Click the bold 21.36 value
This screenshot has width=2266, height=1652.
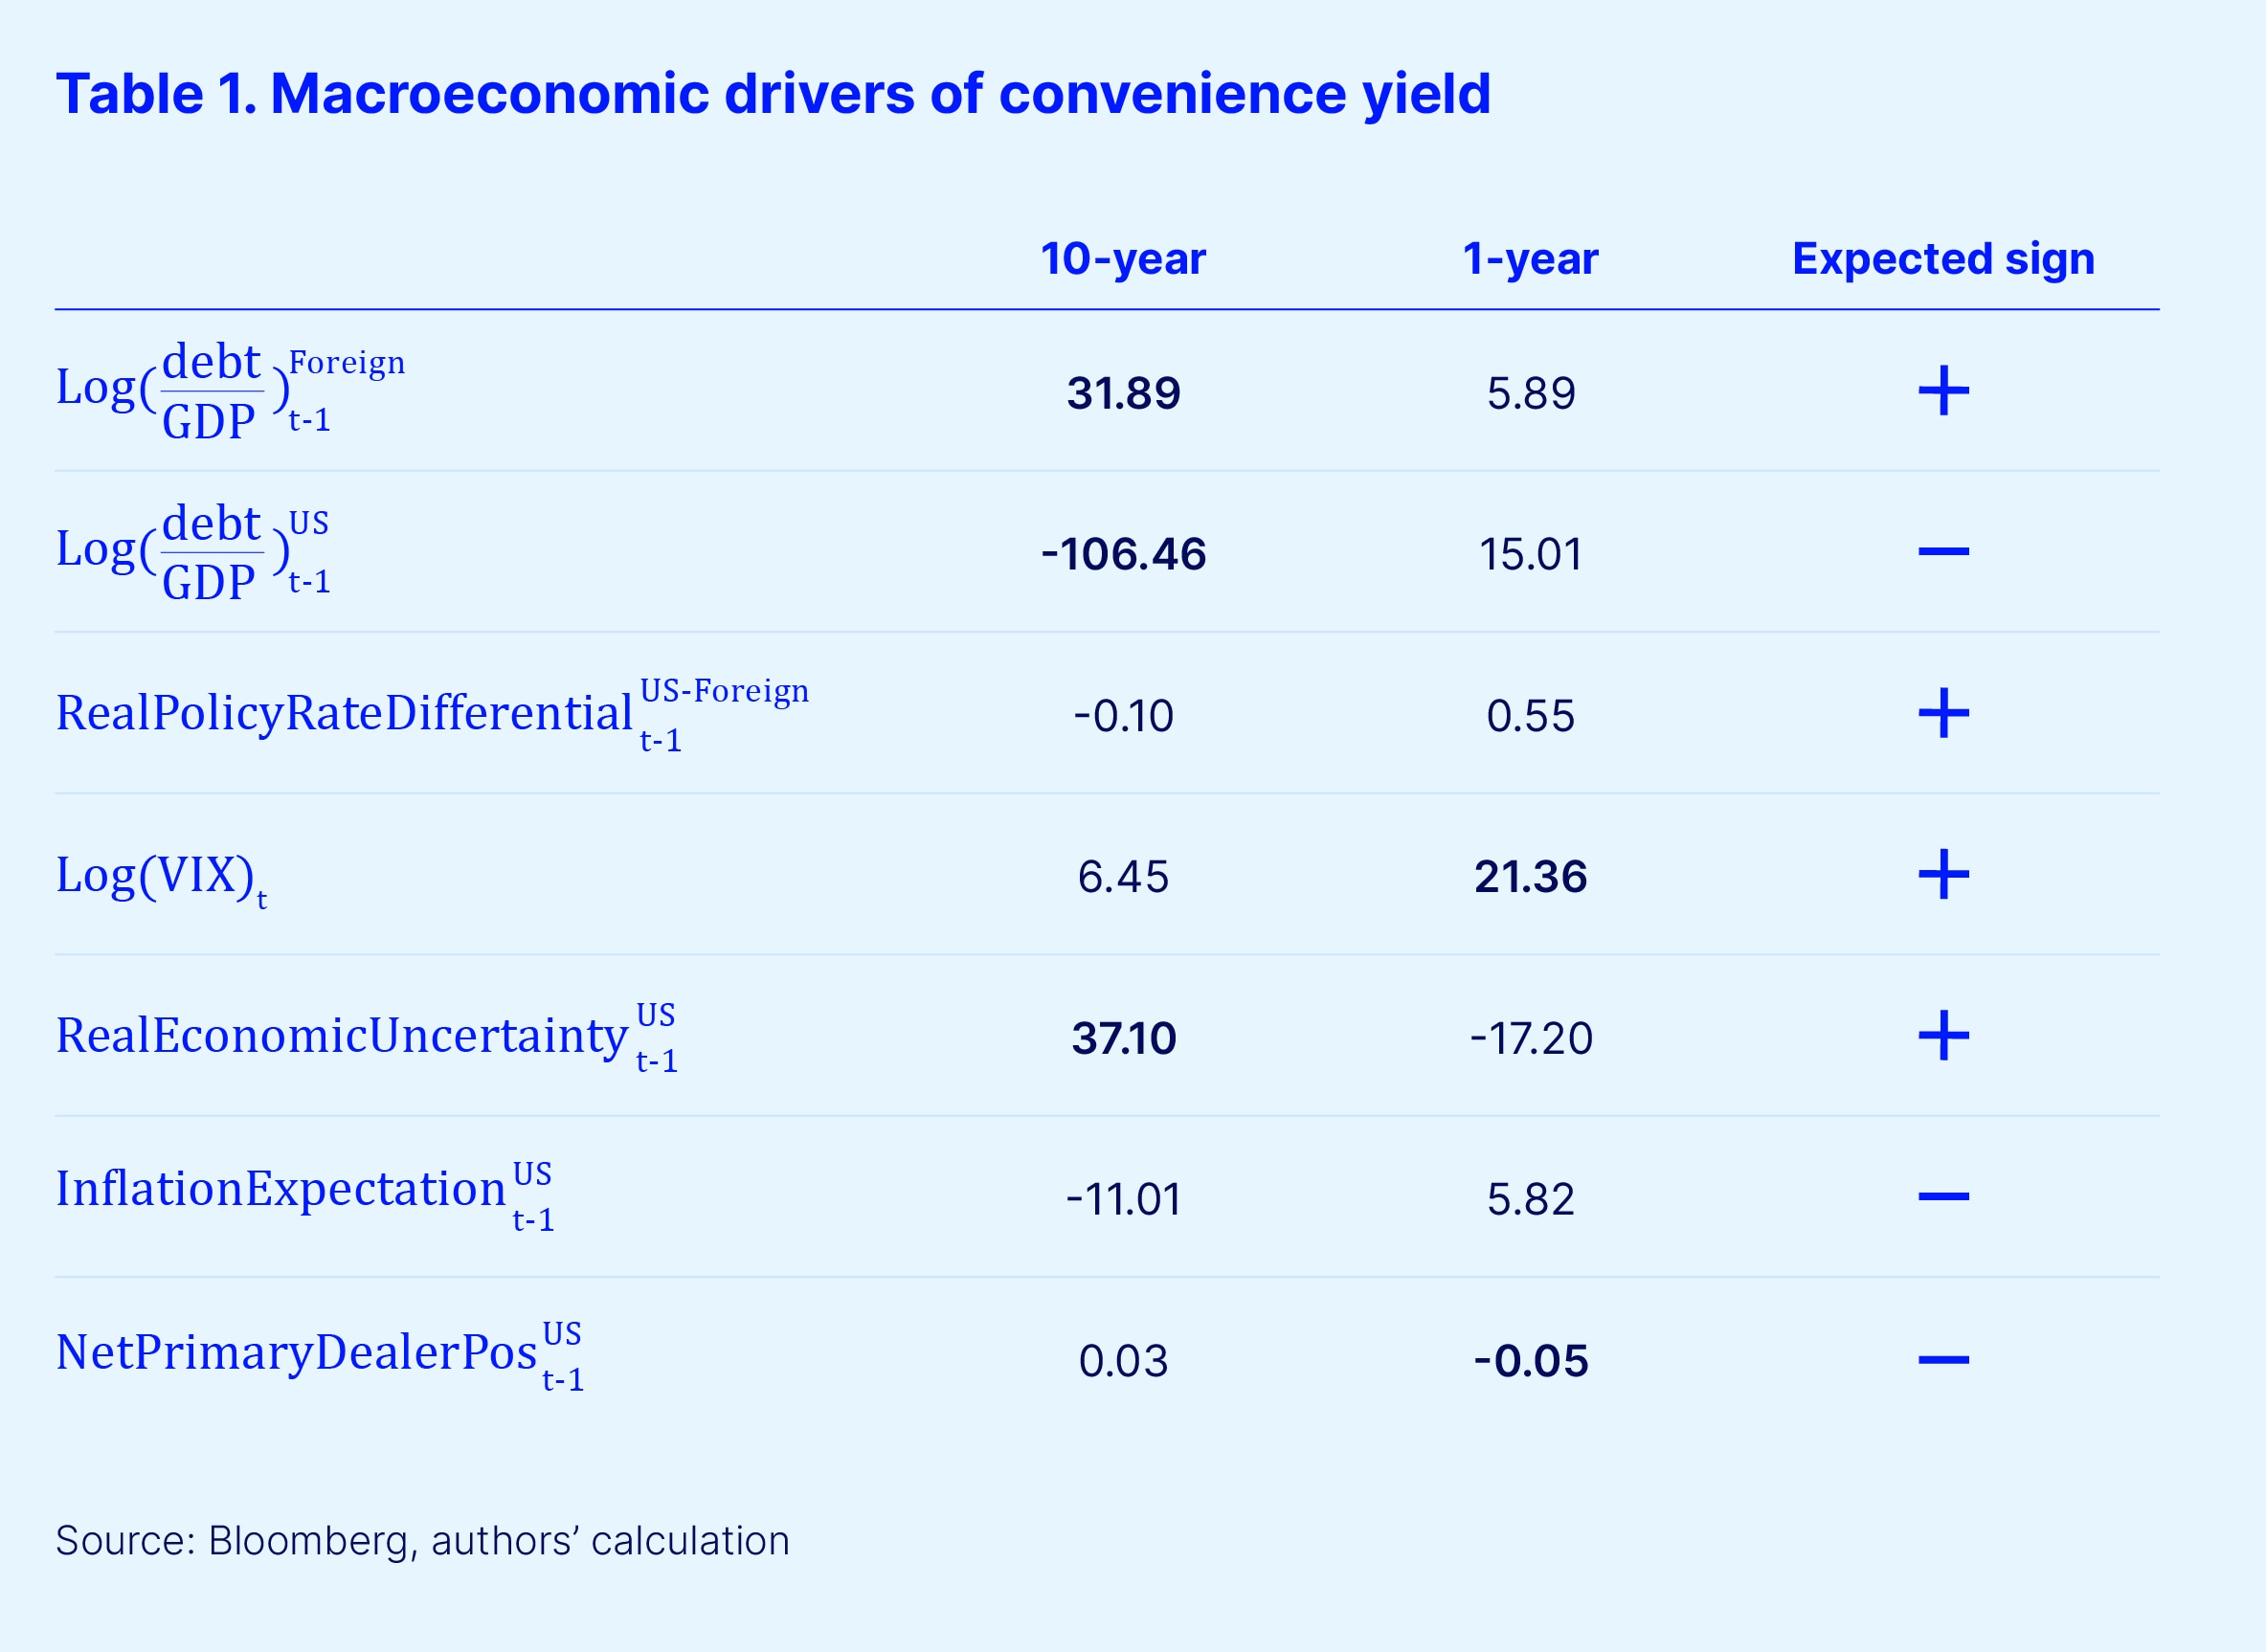1530,877
